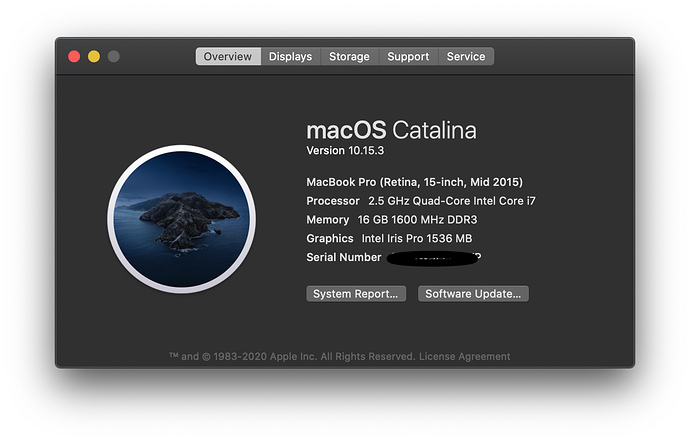This screenshot has width=690, height=440.
Task: Close the window with the red button
Action: tap(74, 56)
